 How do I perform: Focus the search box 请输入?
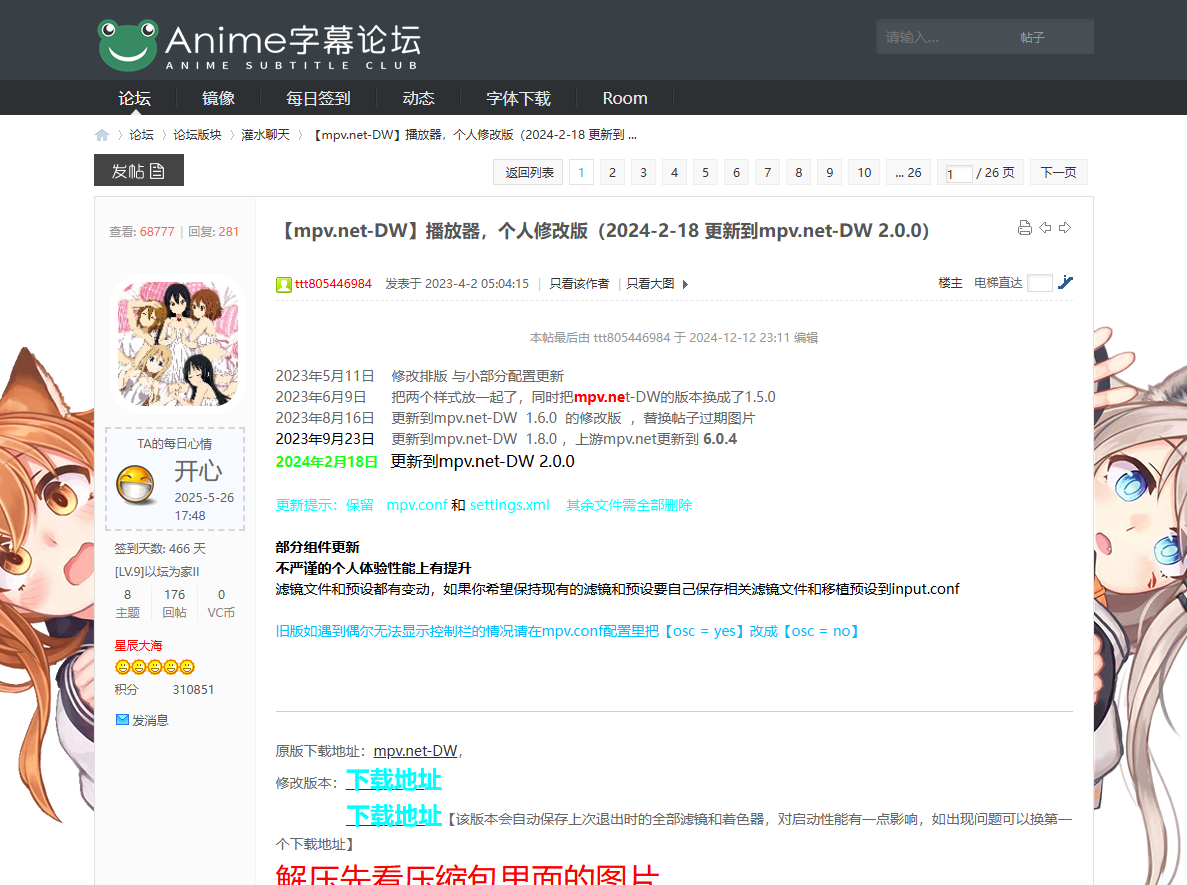pos(944,37)
